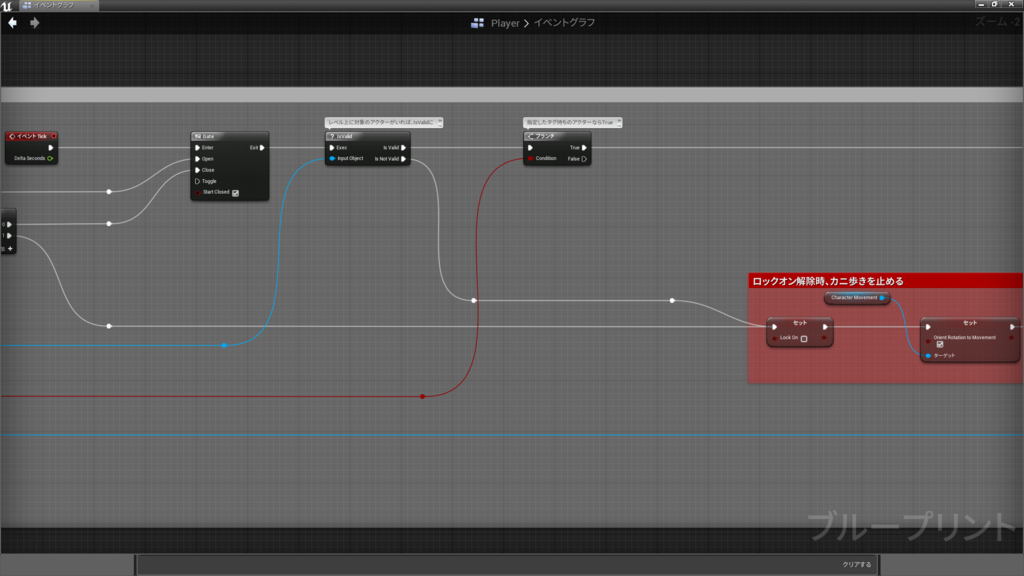
Task: Check the Lock On checkbox
Action: click(804, 338)
